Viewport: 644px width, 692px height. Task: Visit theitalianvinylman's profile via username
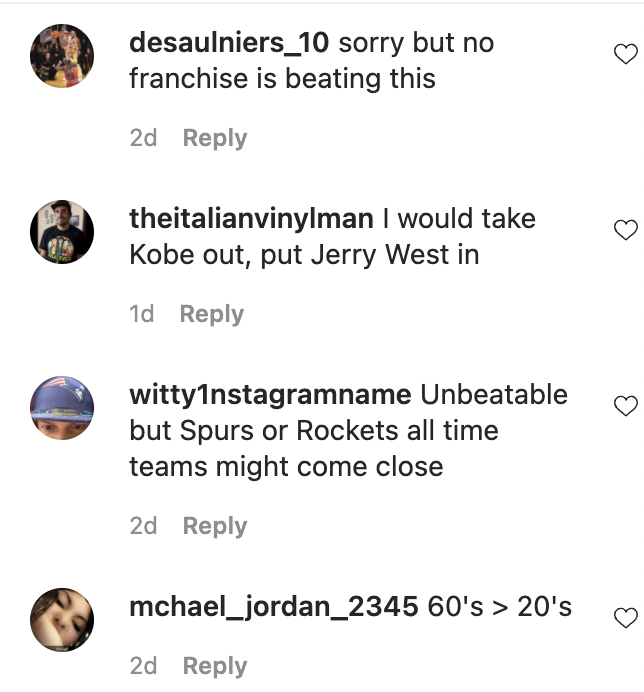coord(251,219)
